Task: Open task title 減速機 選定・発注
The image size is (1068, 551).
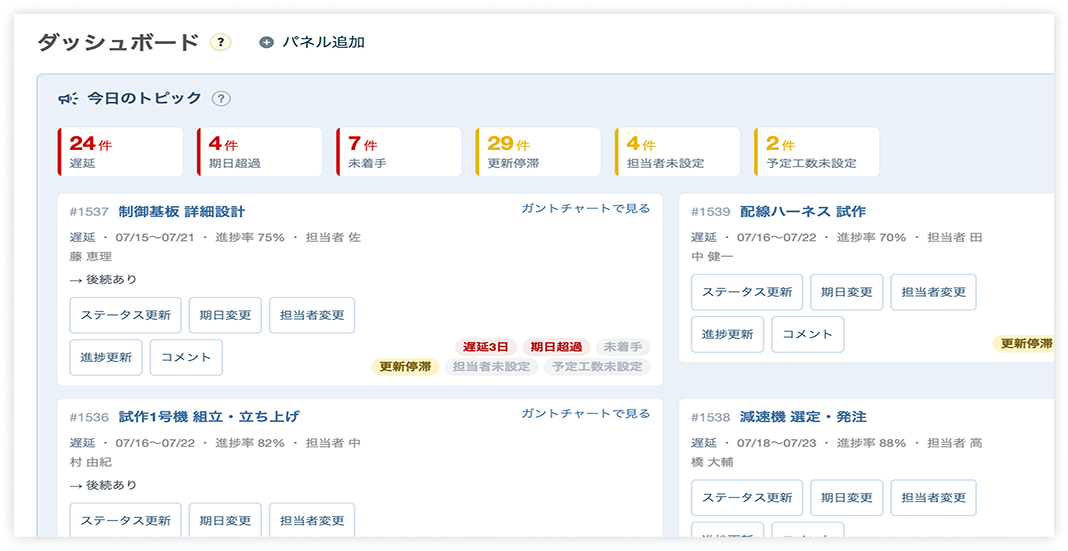Action: (x=803, y=417)
